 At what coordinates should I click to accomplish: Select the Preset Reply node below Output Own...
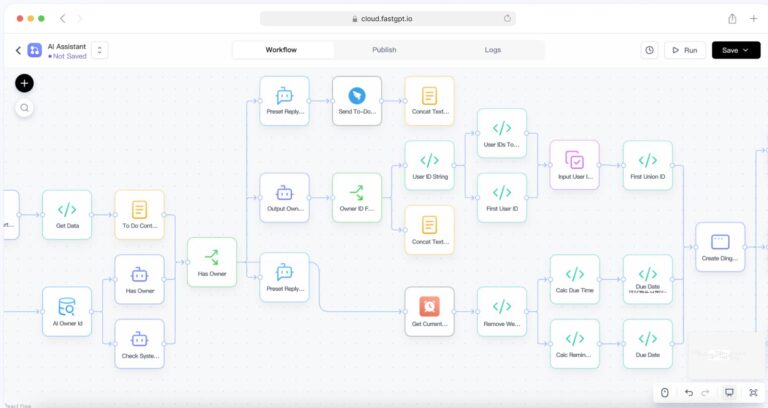click(x=285, y=277)
